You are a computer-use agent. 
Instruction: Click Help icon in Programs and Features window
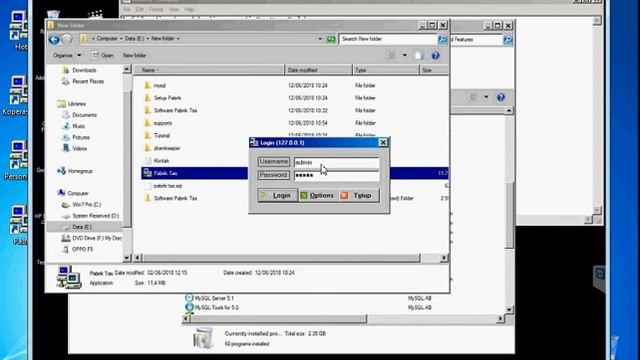[501, 97]
